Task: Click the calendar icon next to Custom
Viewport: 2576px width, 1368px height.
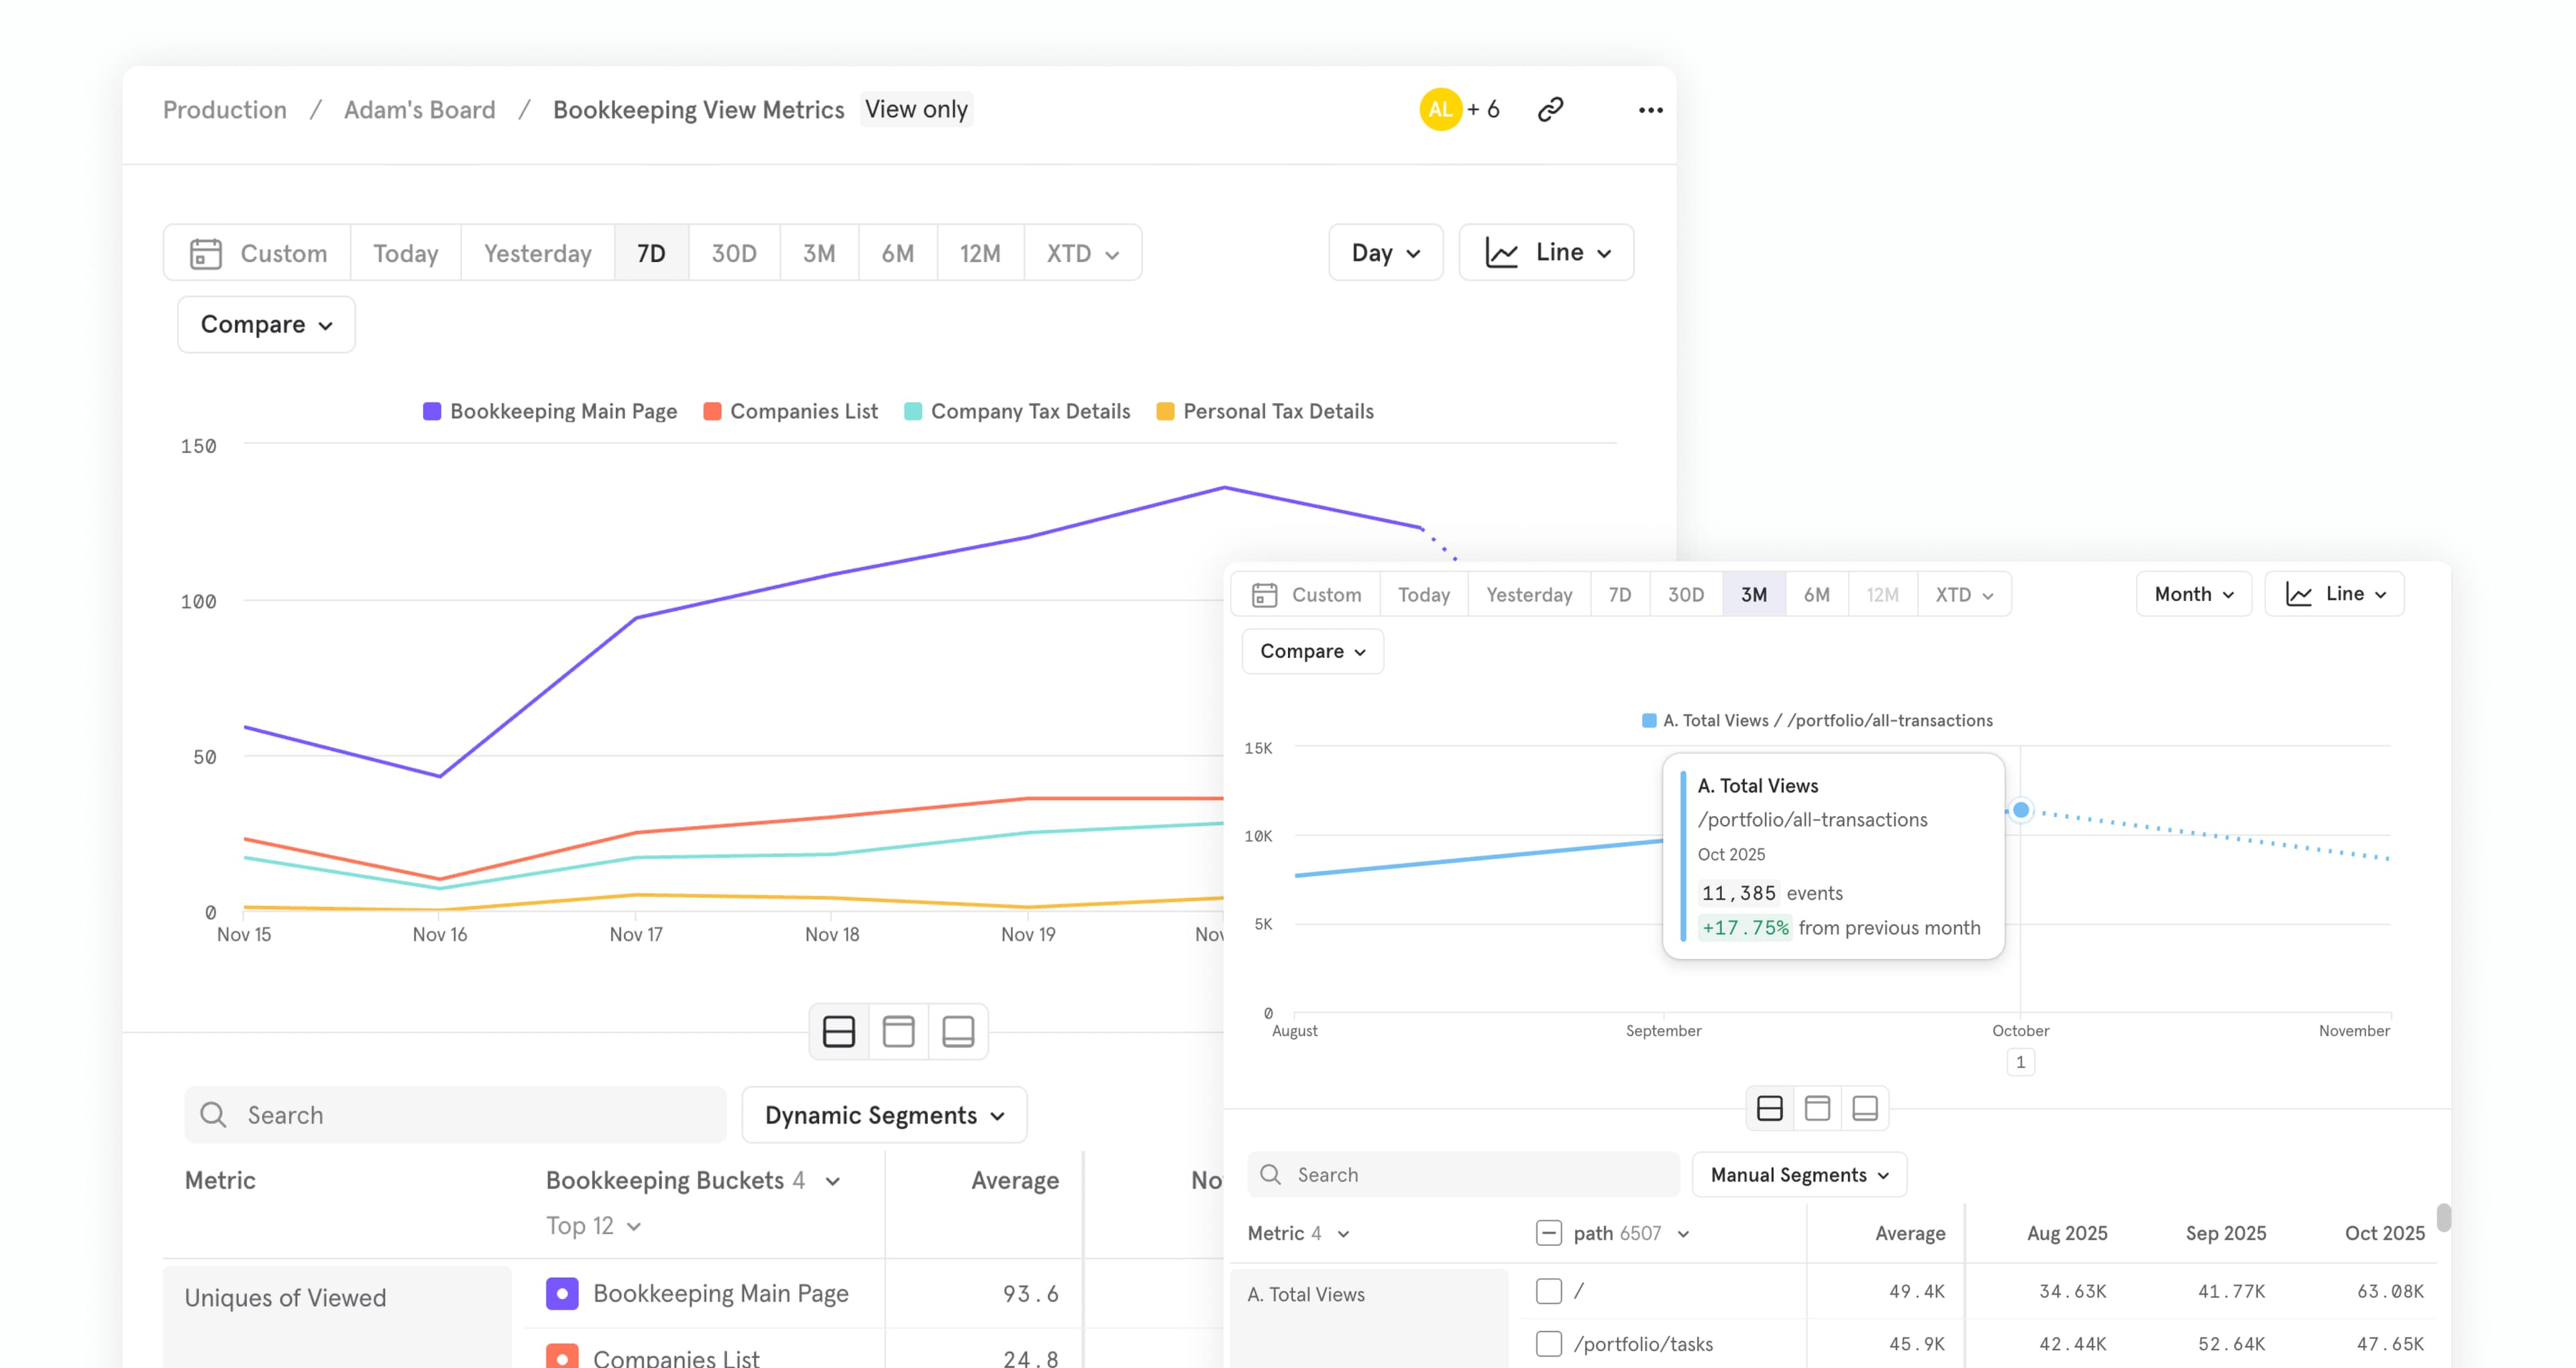Action: 205,253
